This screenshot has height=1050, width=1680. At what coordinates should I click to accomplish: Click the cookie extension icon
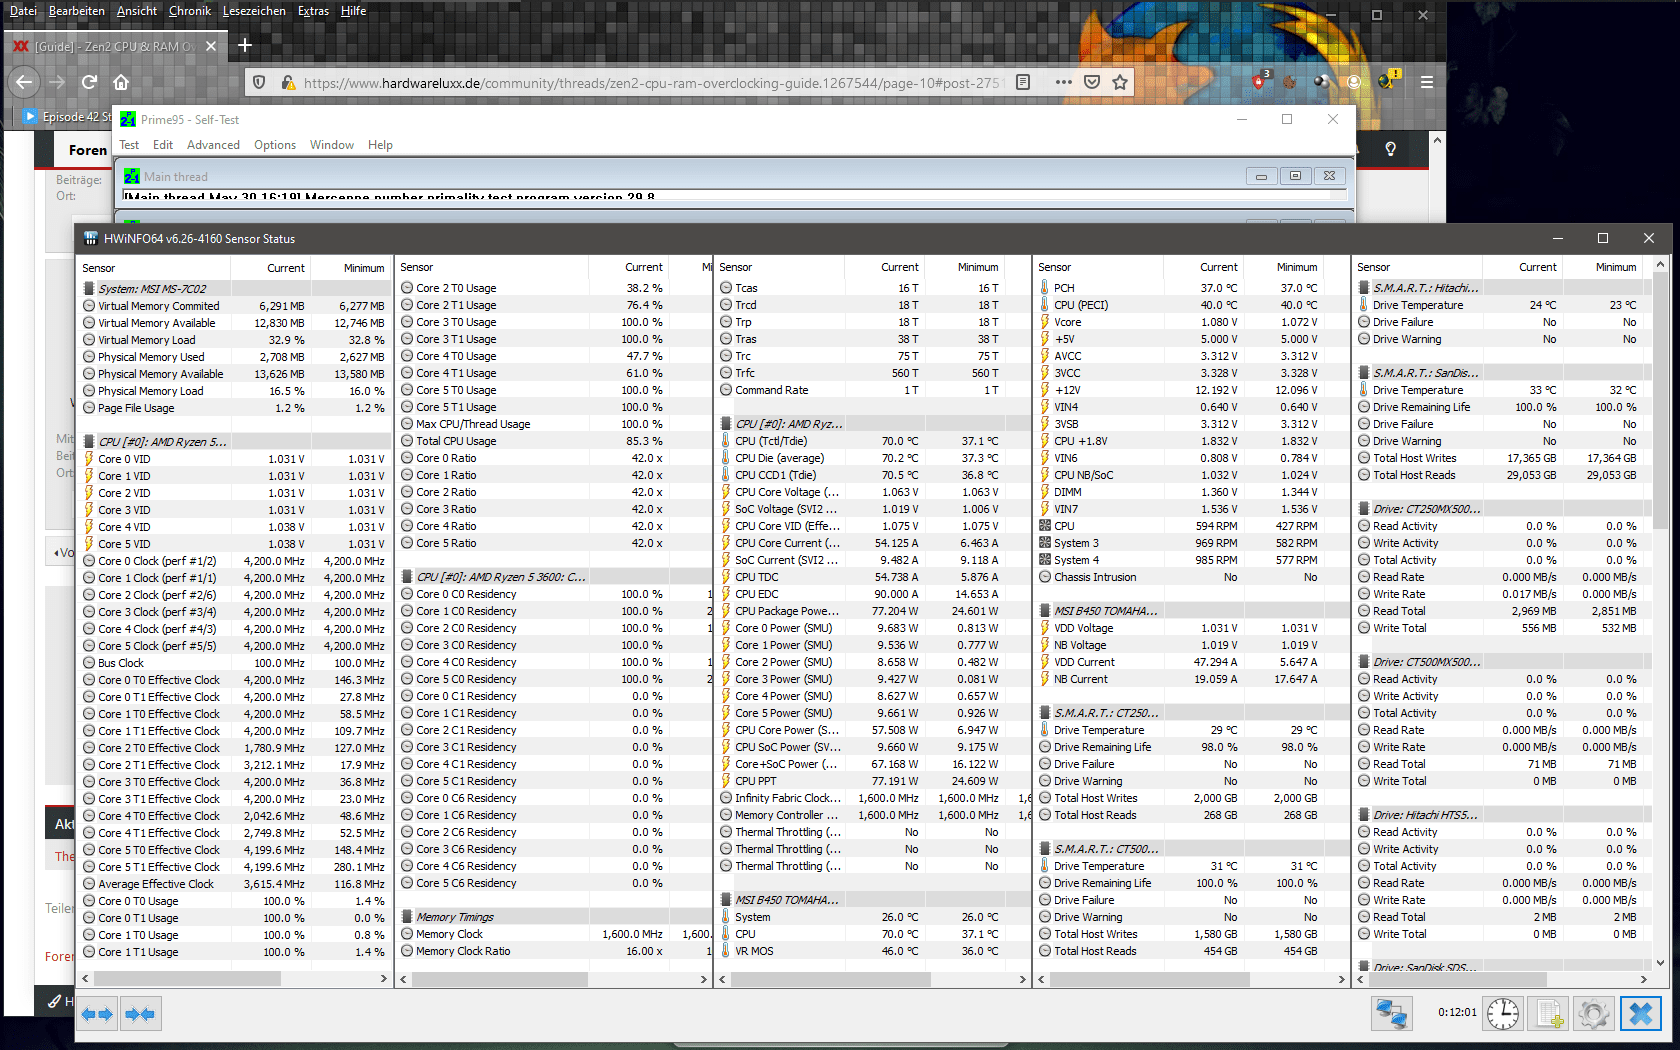pos(1290,82)
